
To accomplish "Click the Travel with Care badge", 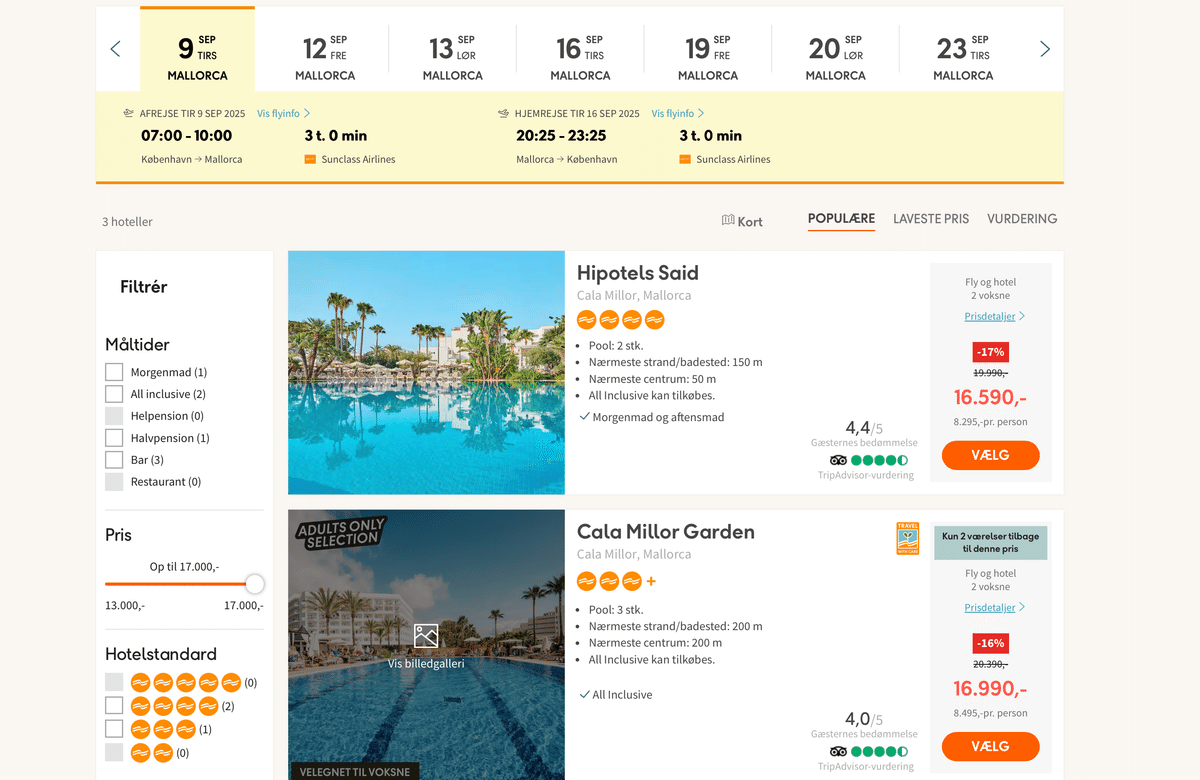I will point(907,538).
